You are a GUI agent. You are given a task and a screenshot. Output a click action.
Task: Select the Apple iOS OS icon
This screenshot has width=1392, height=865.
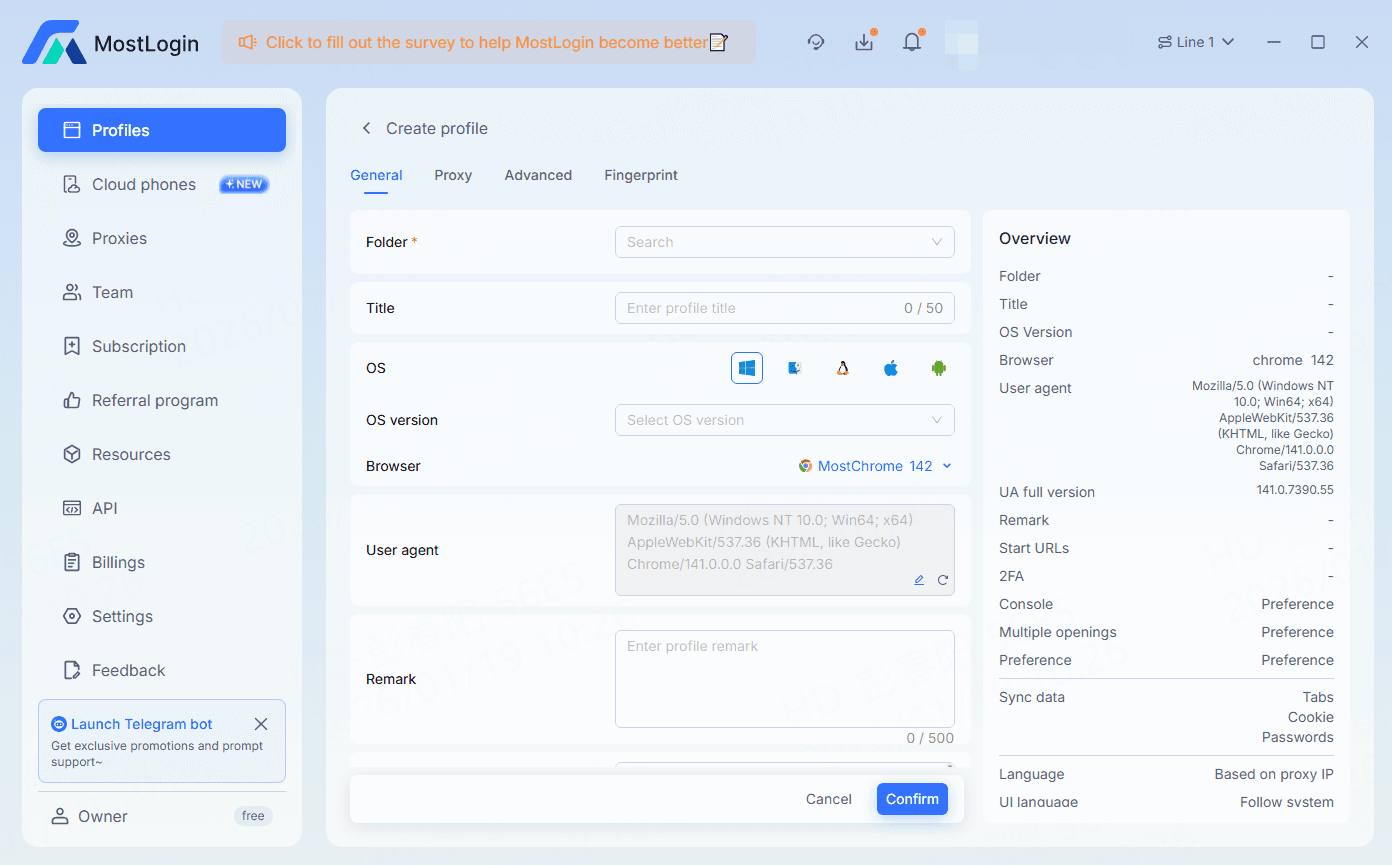click(x=890, y=367)
